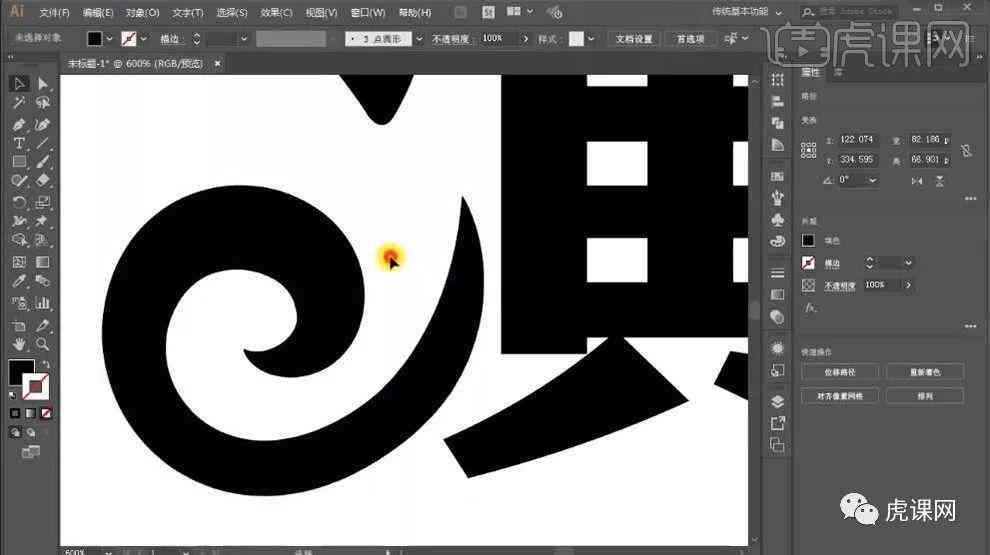Click the 首选项 button
Screen dimensions: 990x555
coord(690,39)
